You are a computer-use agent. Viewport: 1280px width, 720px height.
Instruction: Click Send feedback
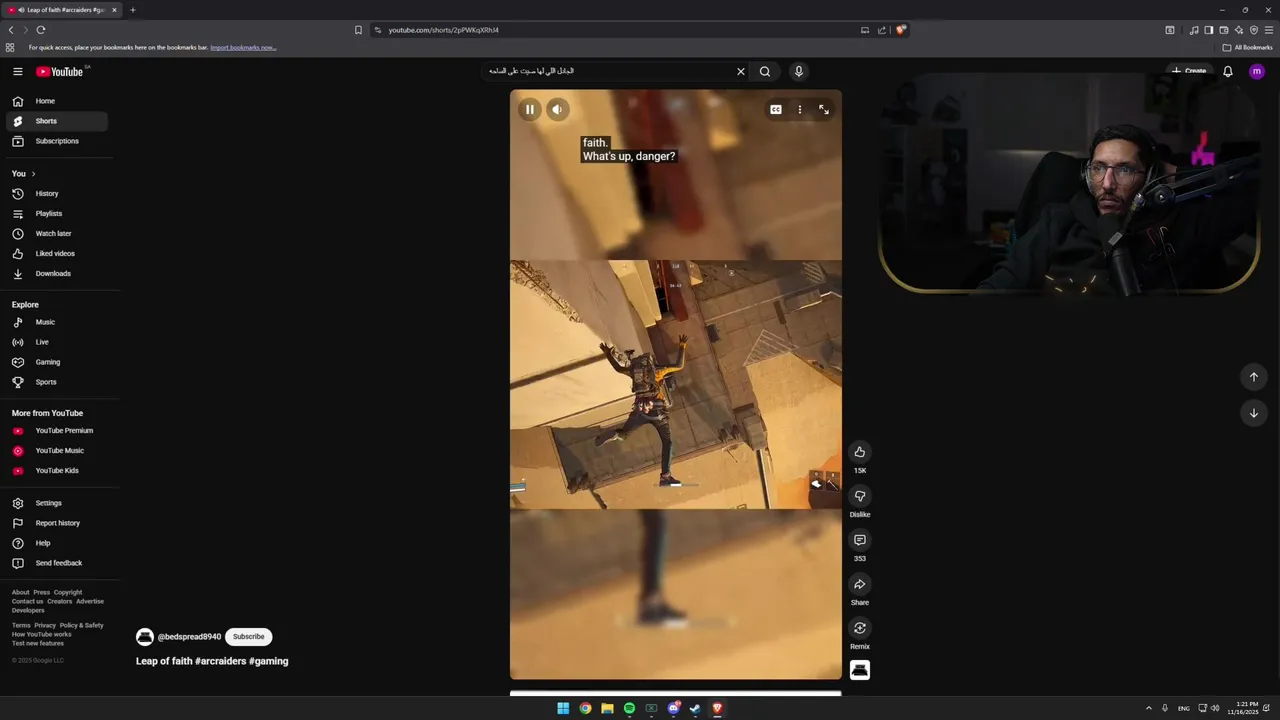pyautogui.click(x=57, y=563)
